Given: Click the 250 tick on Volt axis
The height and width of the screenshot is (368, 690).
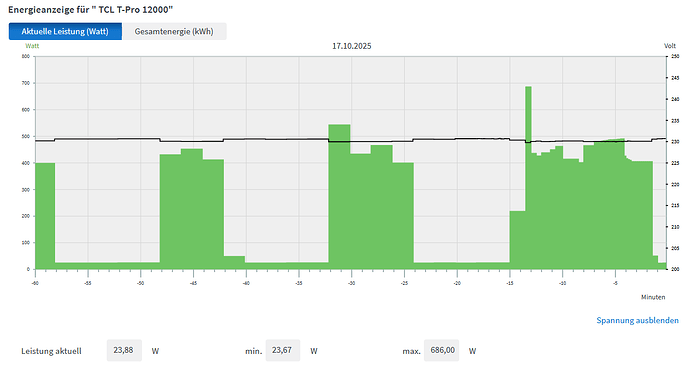Looking at the screenshot, I should pos(675,56).
